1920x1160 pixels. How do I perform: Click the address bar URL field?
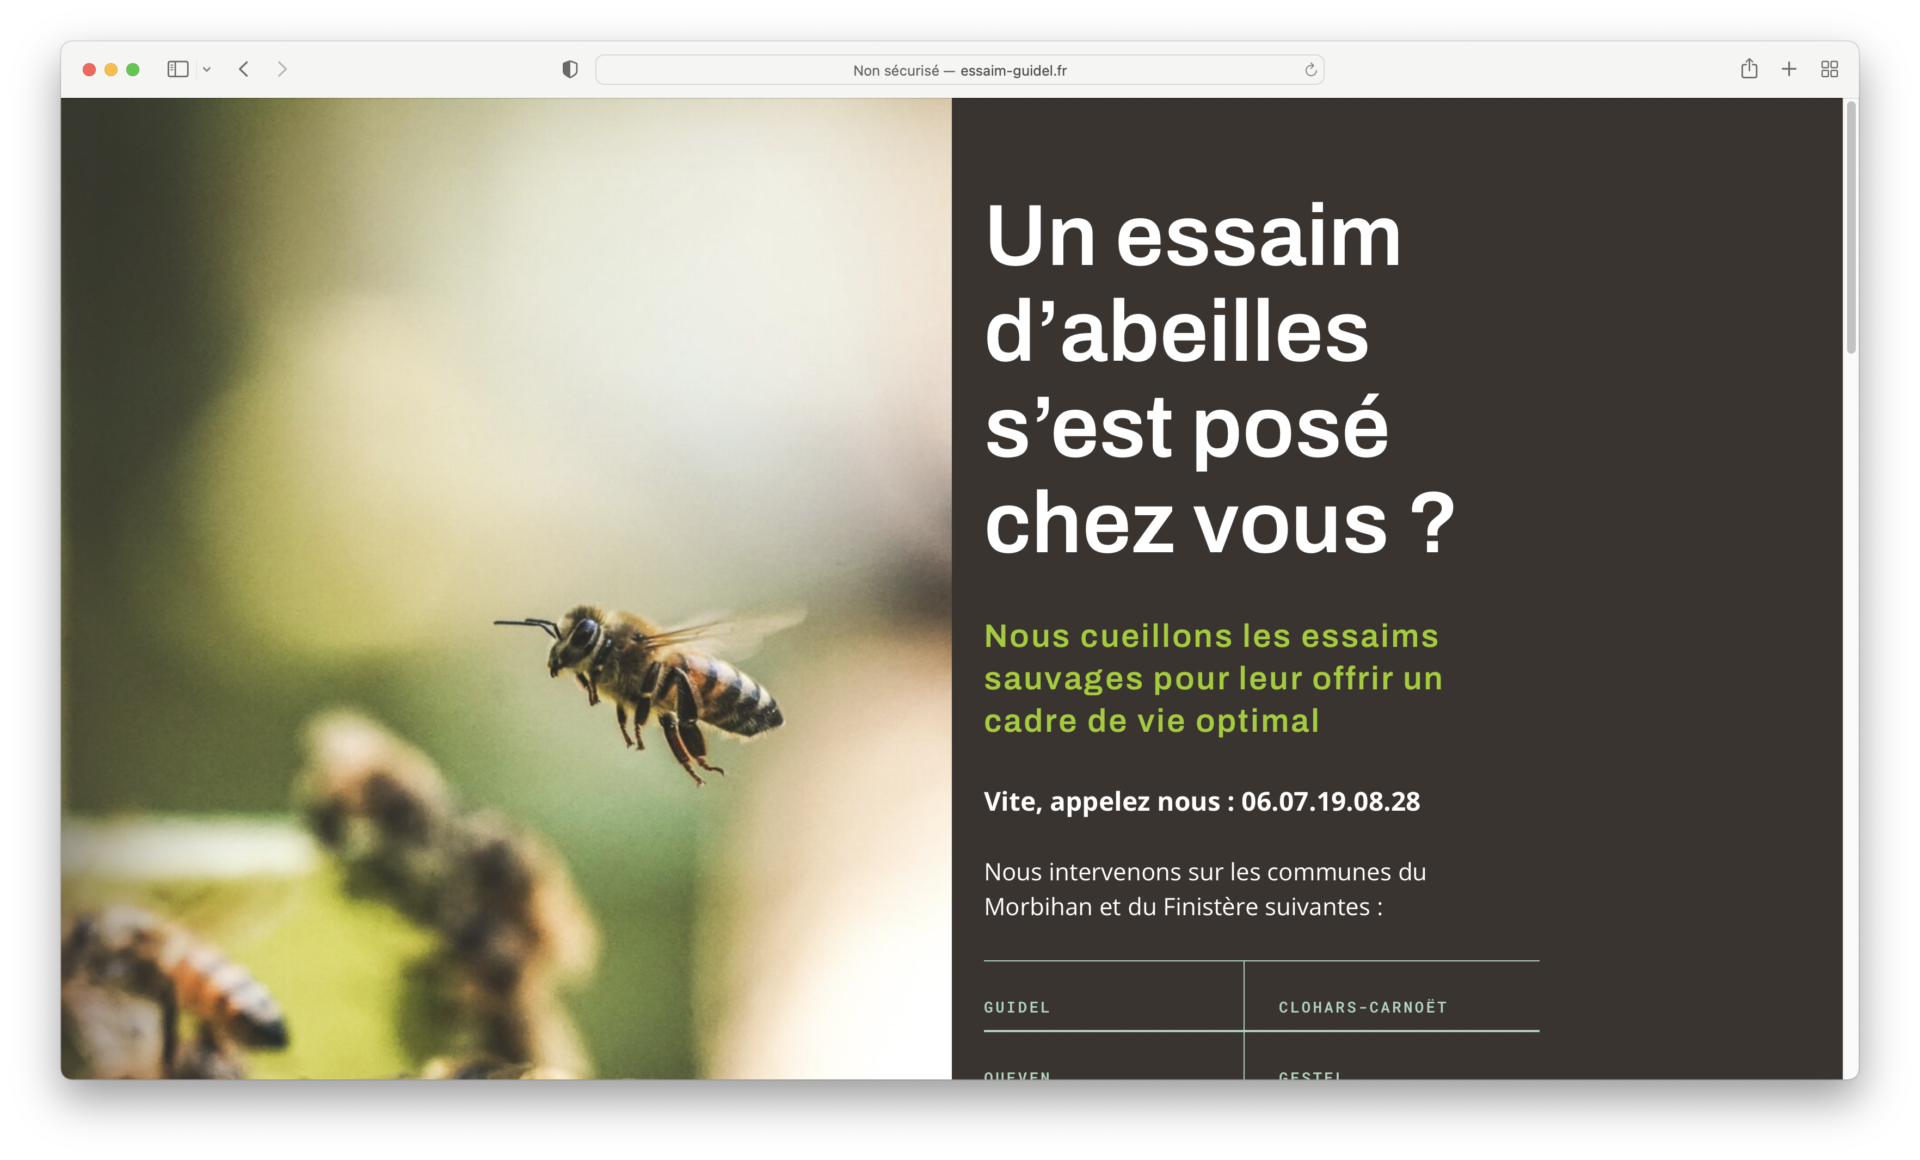(960, 67)
